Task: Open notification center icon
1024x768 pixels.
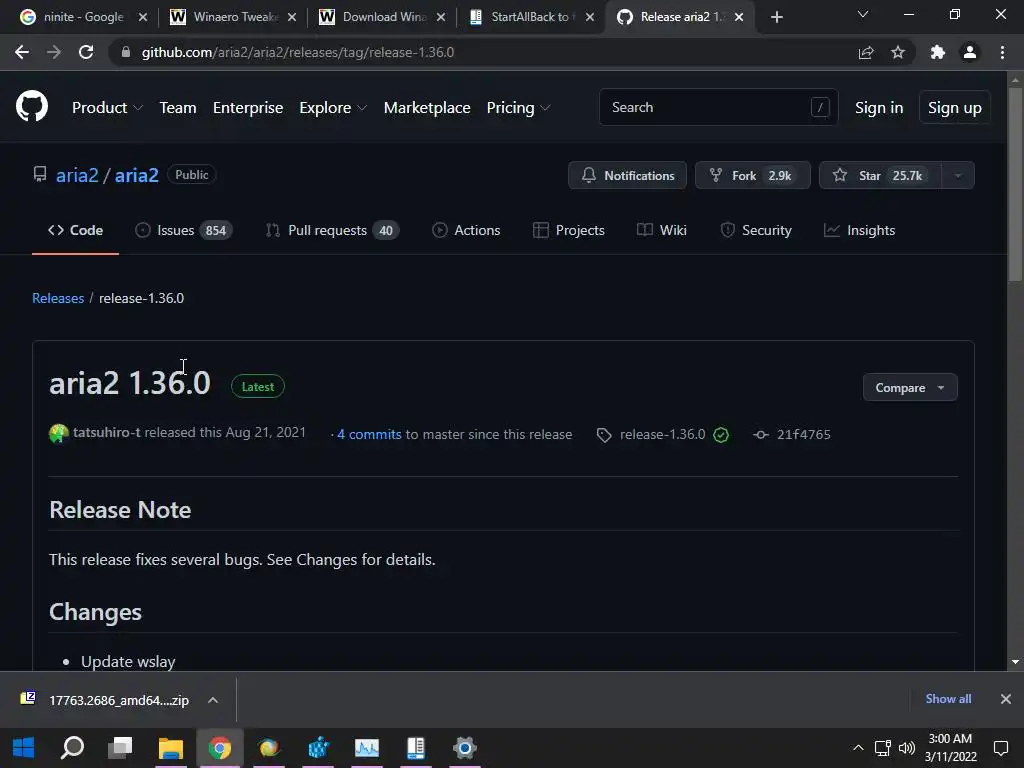Action: click(1000, 748)
